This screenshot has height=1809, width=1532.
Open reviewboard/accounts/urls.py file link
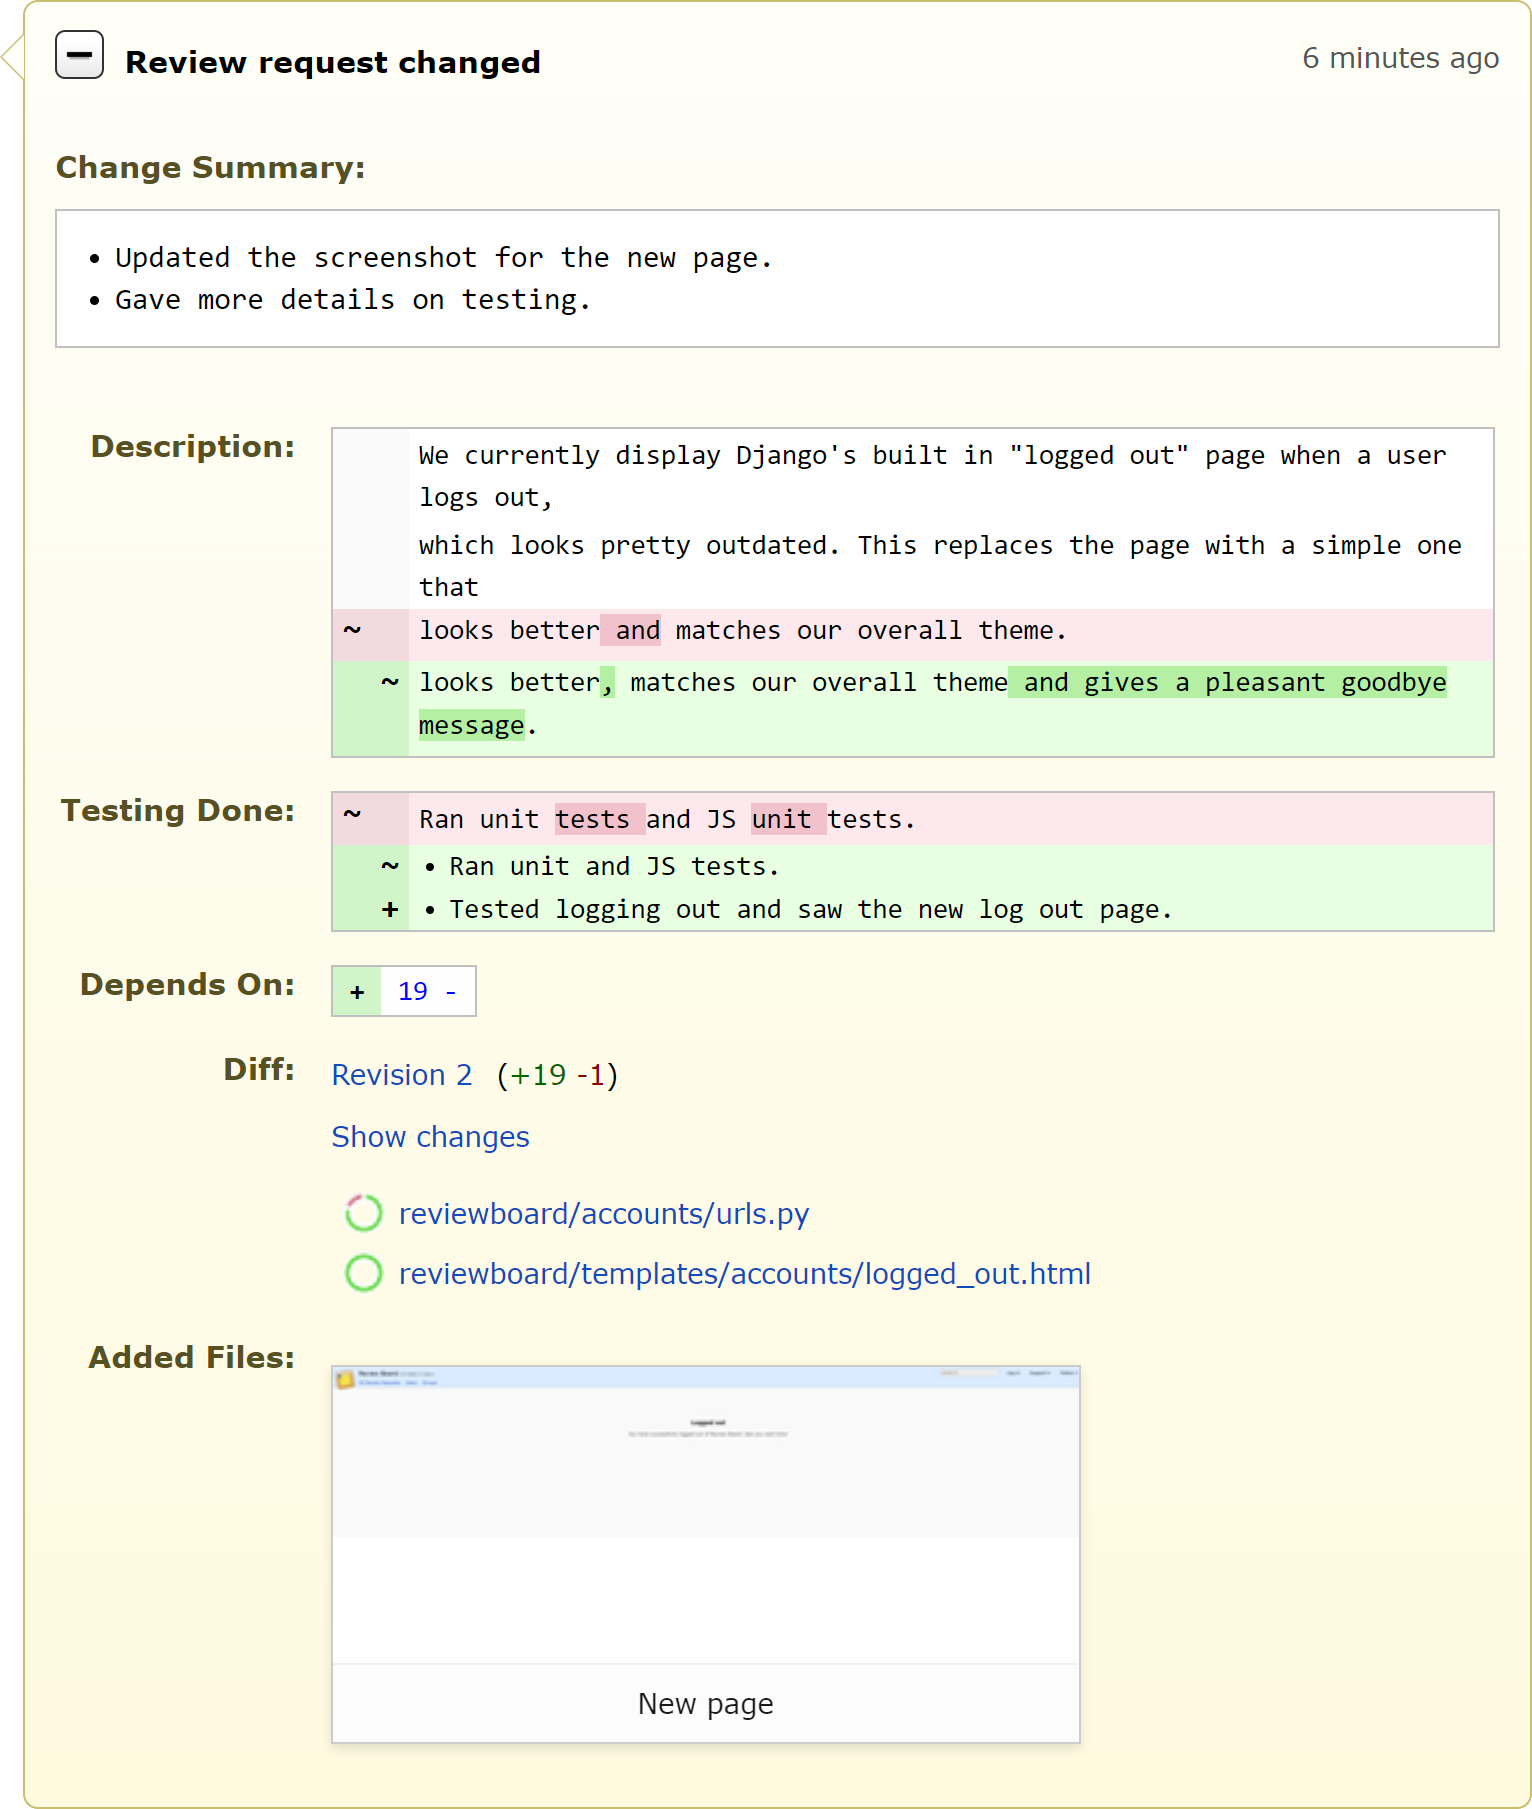[604, 1214]
